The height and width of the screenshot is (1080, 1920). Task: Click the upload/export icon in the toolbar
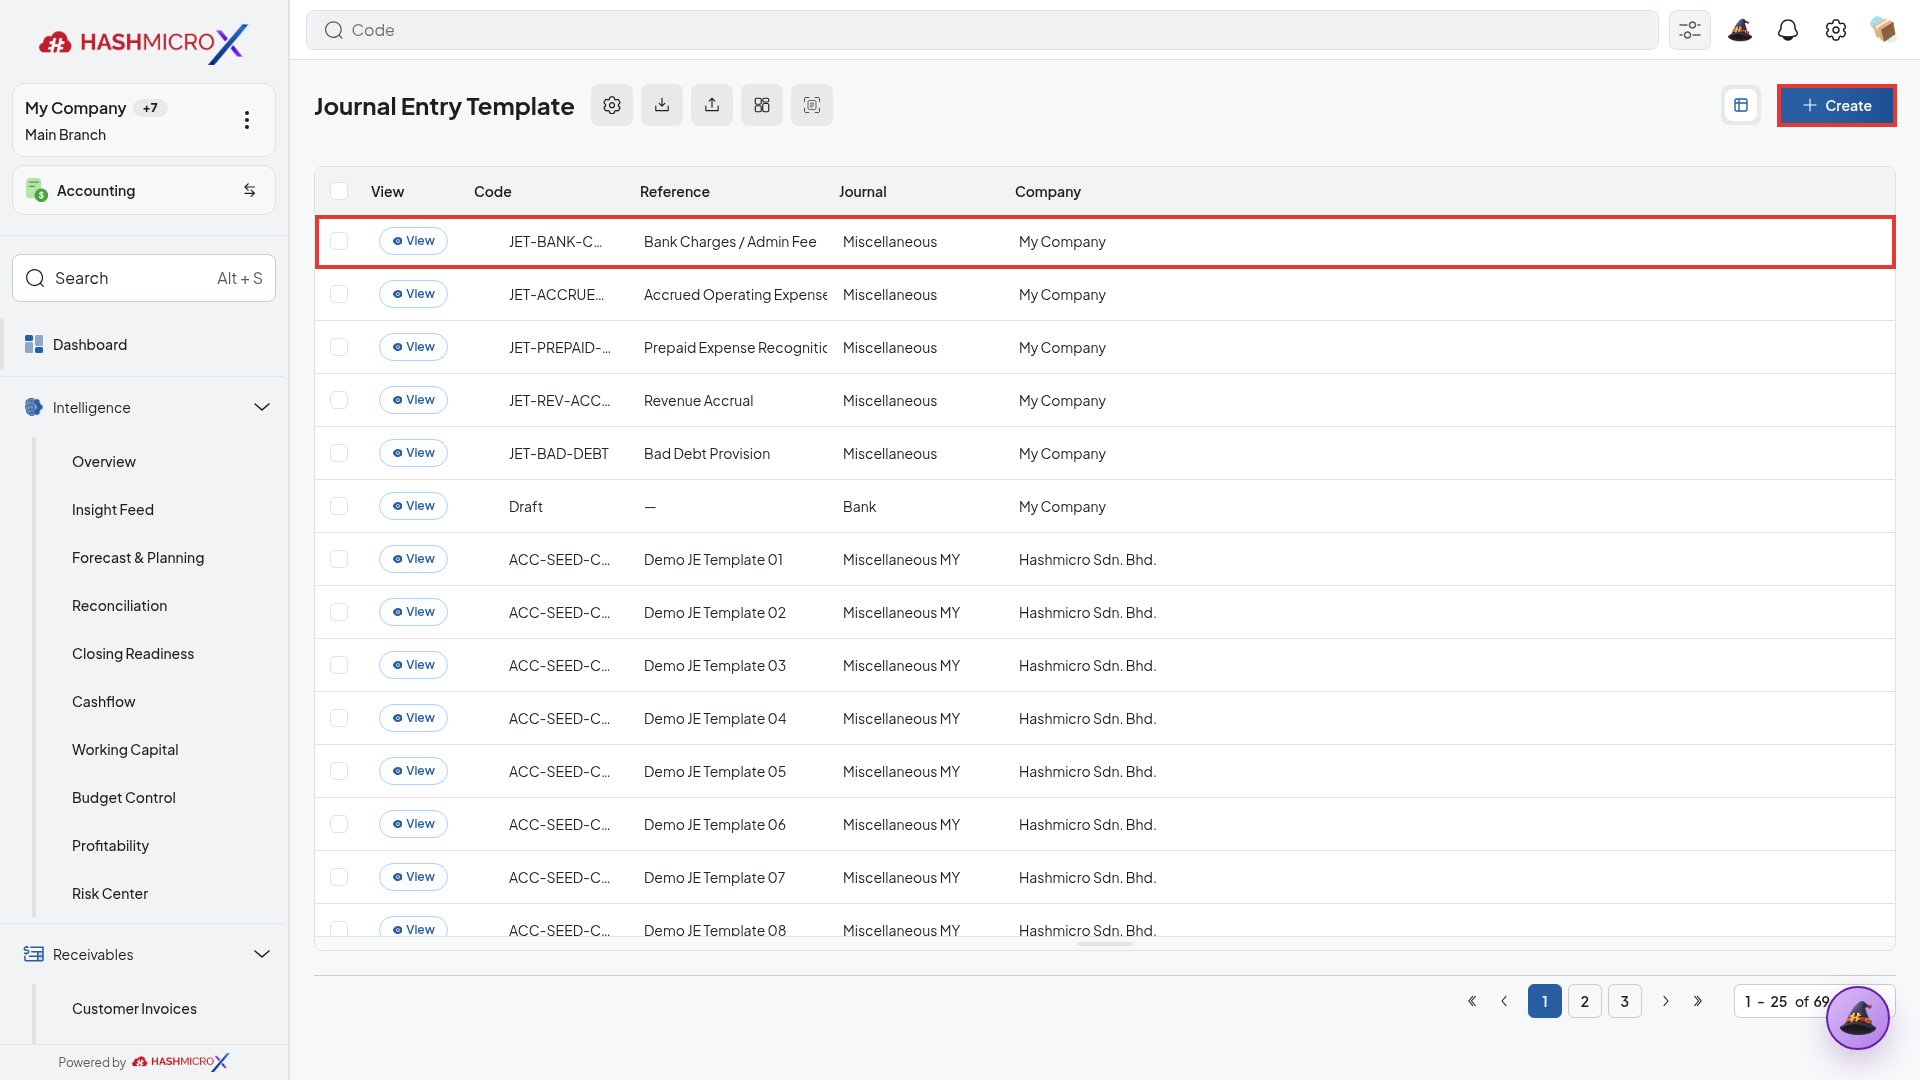tap(712, 105)
